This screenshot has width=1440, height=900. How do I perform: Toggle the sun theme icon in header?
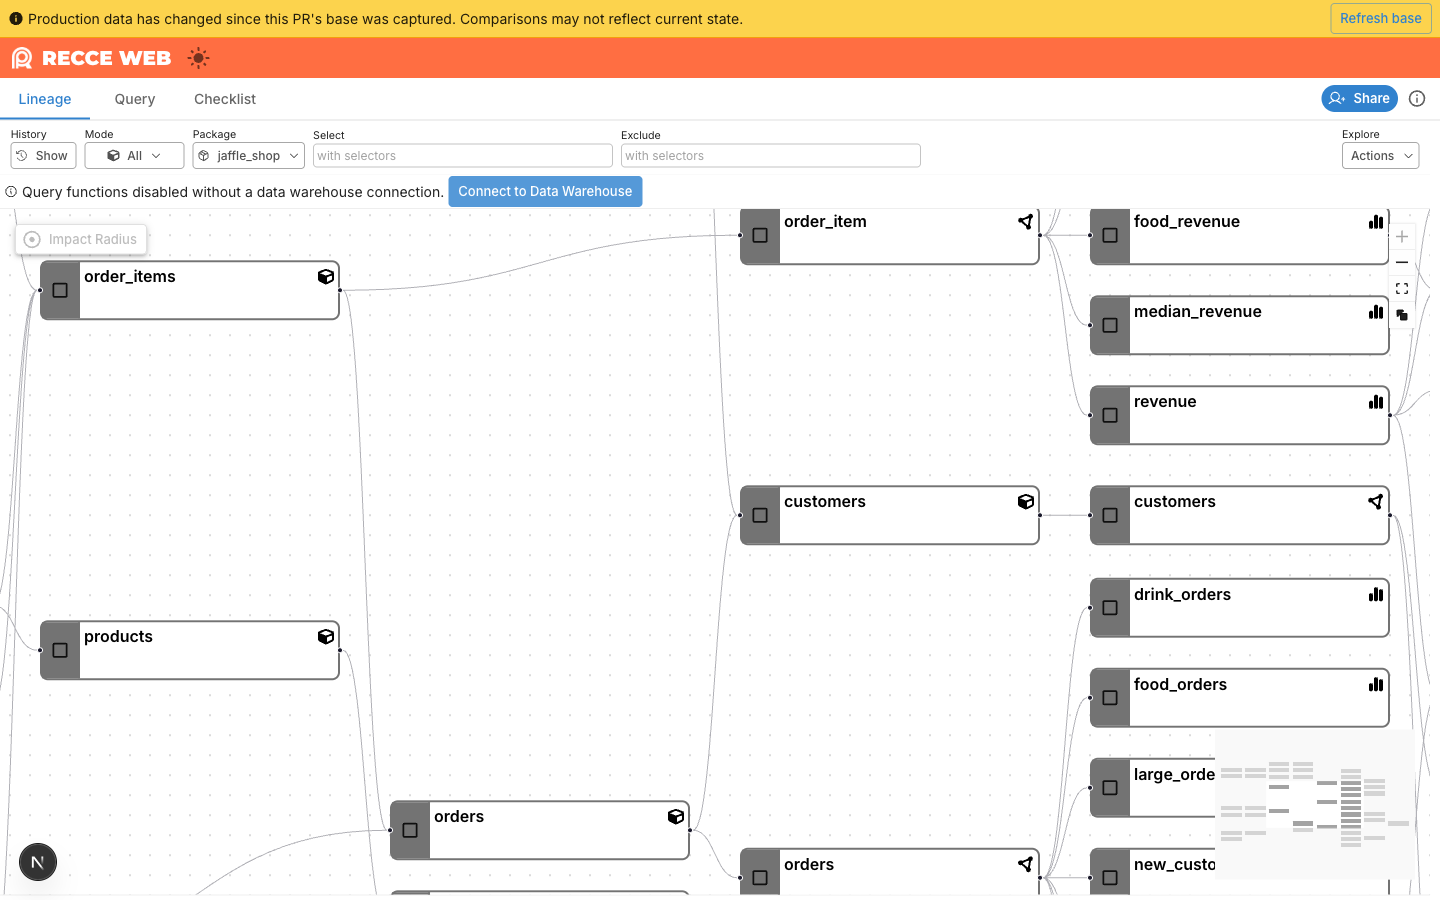click(199, 58)
